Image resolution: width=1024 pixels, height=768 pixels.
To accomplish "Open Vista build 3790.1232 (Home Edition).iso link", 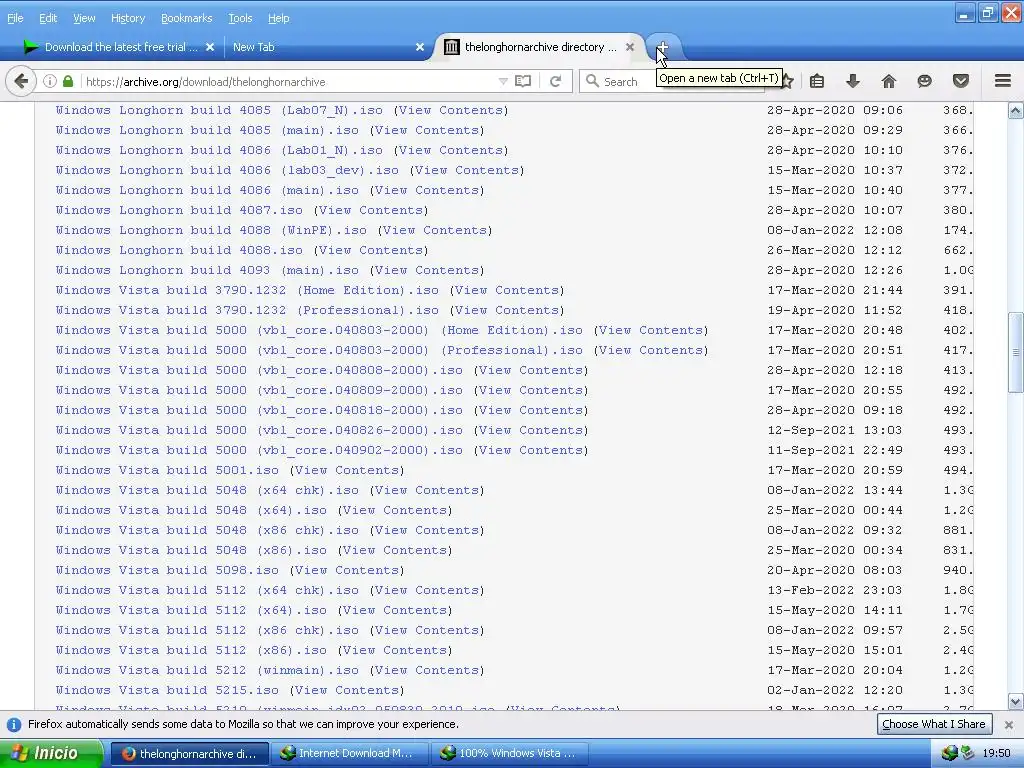I will pos(248,290).
